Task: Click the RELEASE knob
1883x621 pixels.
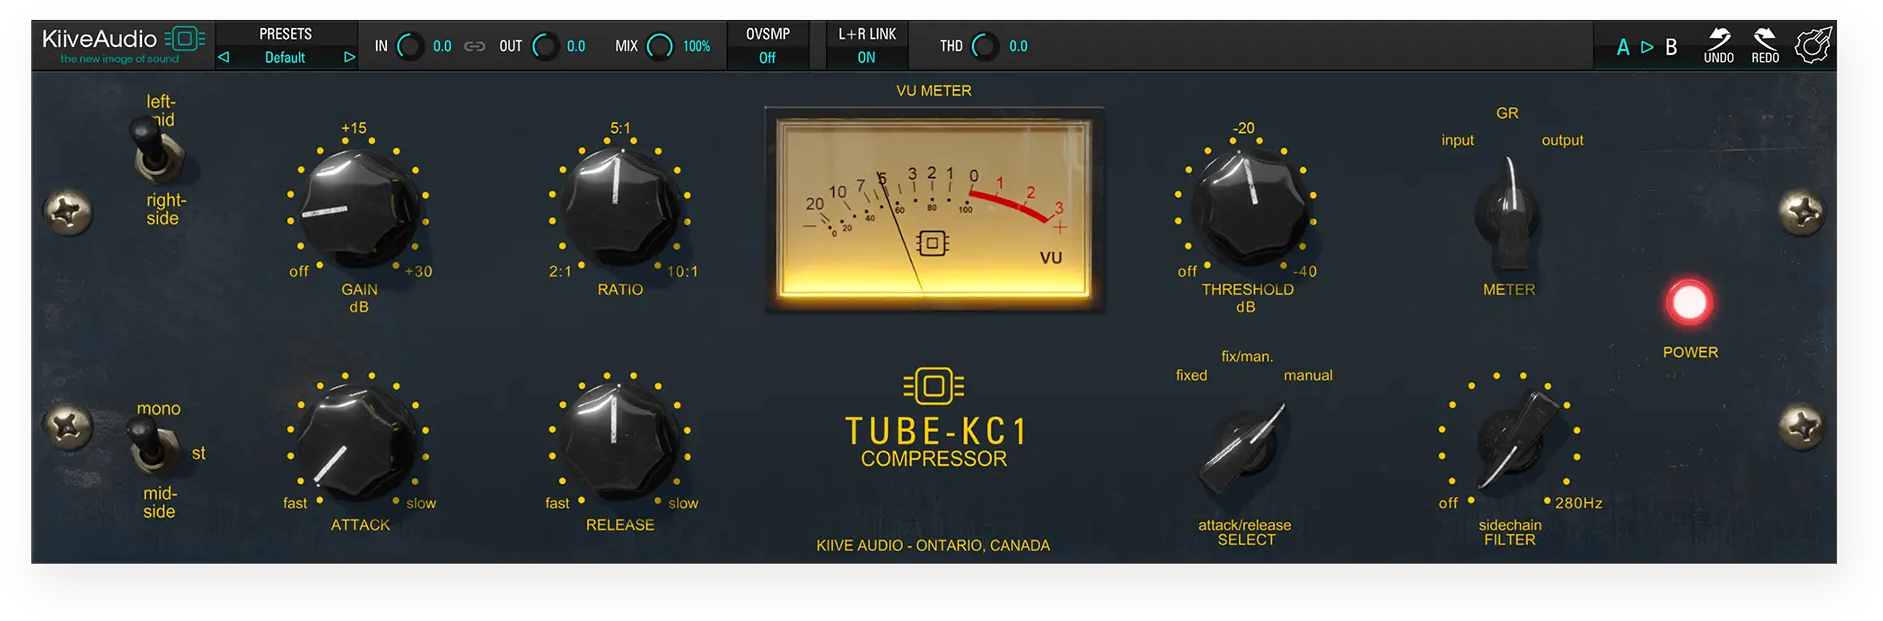Action: [x=619, y=441]
